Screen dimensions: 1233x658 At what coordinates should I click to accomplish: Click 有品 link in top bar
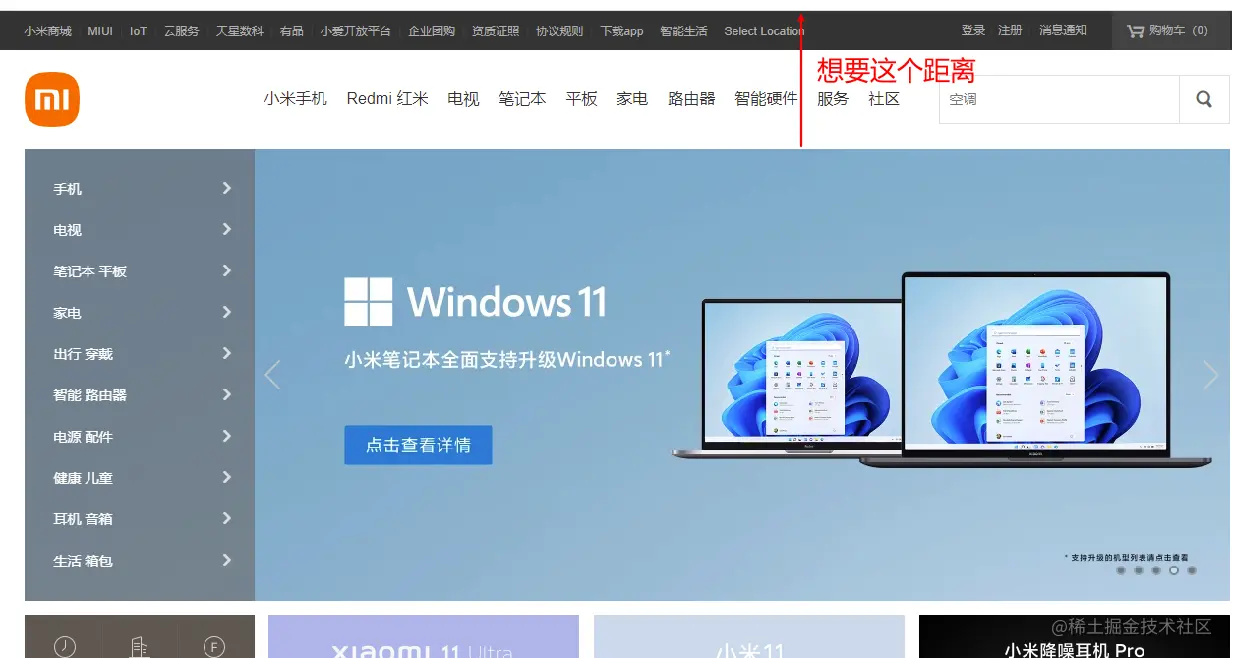pyautogui.click(x=292, y=31)
